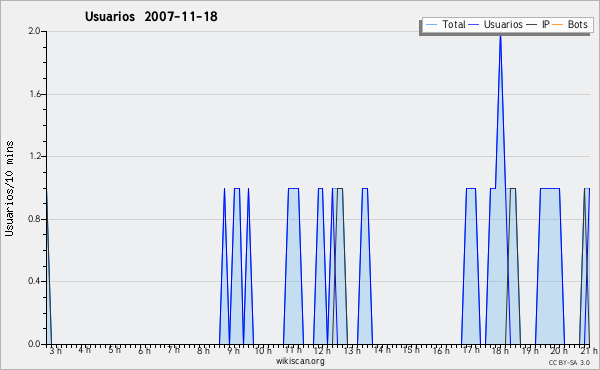Screen dimensions: 600x370
Task: Click the '3 h' x-axis label
Action: click(x=55, y=350)
